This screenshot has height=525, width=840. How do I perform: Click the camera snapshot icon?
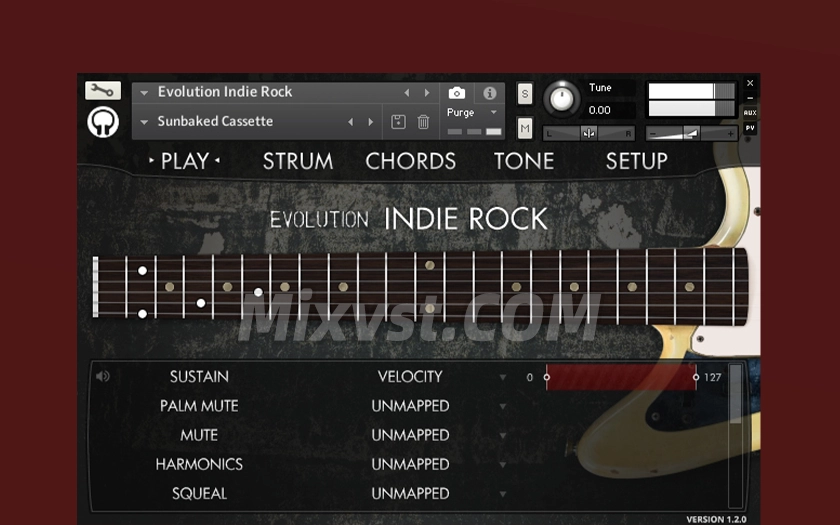[457, 93]
